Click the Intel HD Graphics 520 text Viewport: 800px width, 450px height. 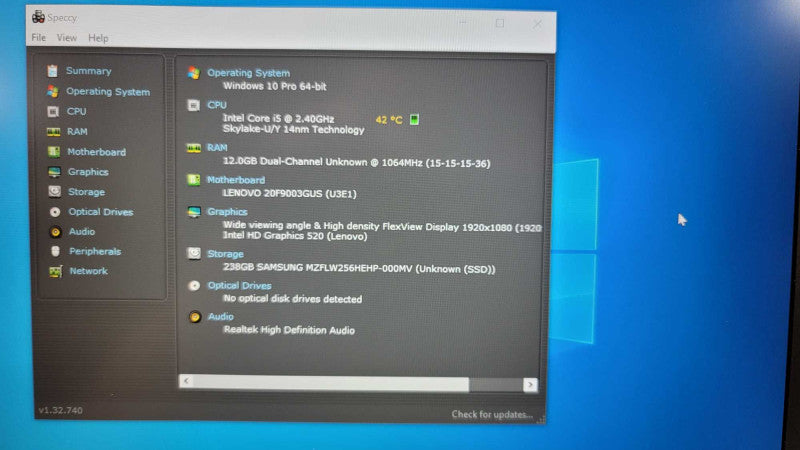tap(295, 236)
